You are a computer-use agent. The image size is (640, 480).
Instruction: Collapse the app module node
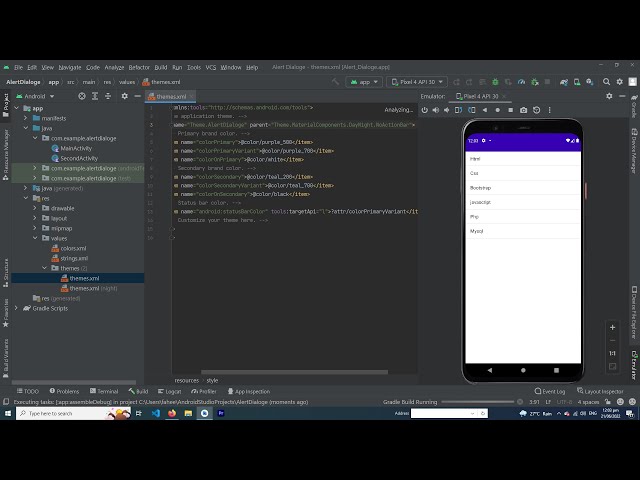click(17, 108)
